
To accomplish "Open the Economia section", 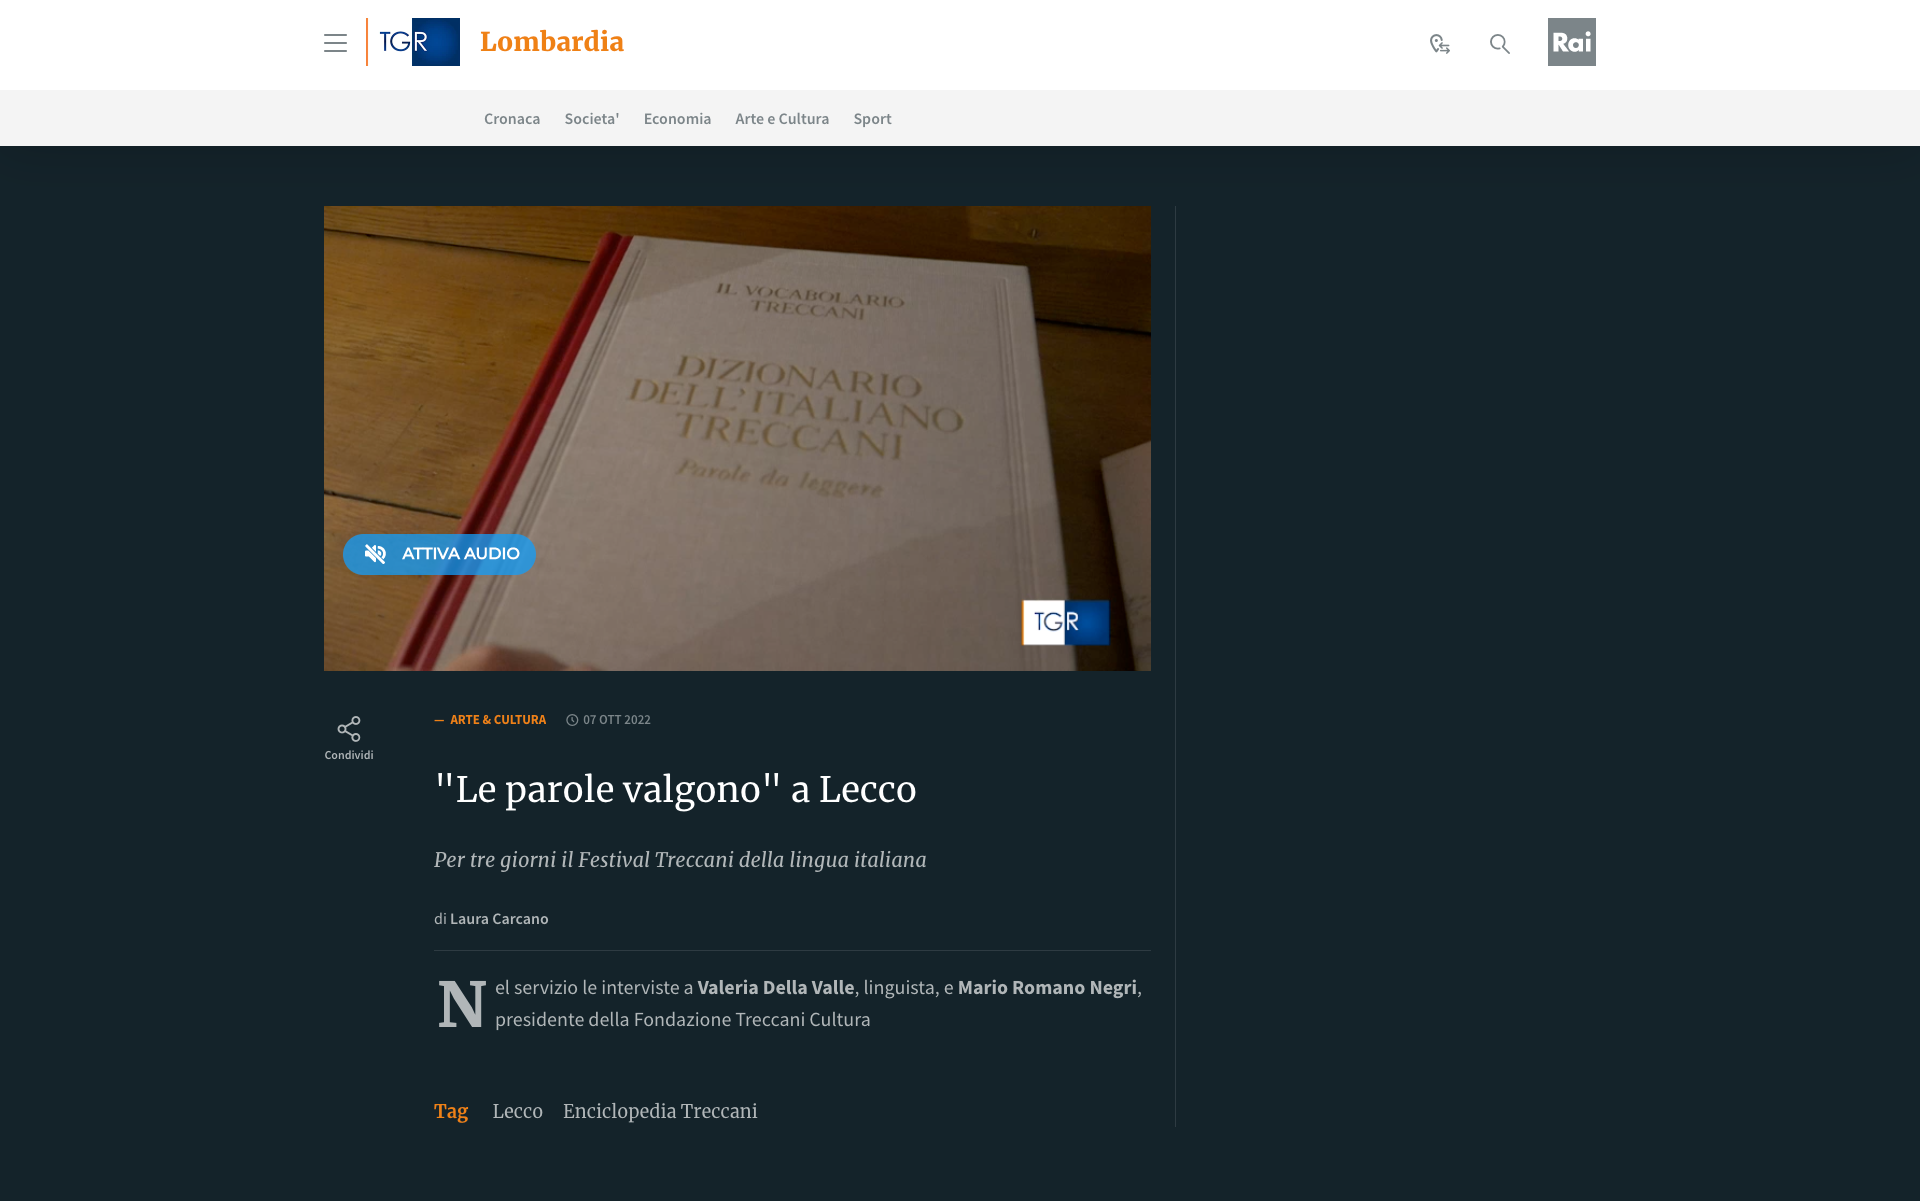I will (677, 118).
